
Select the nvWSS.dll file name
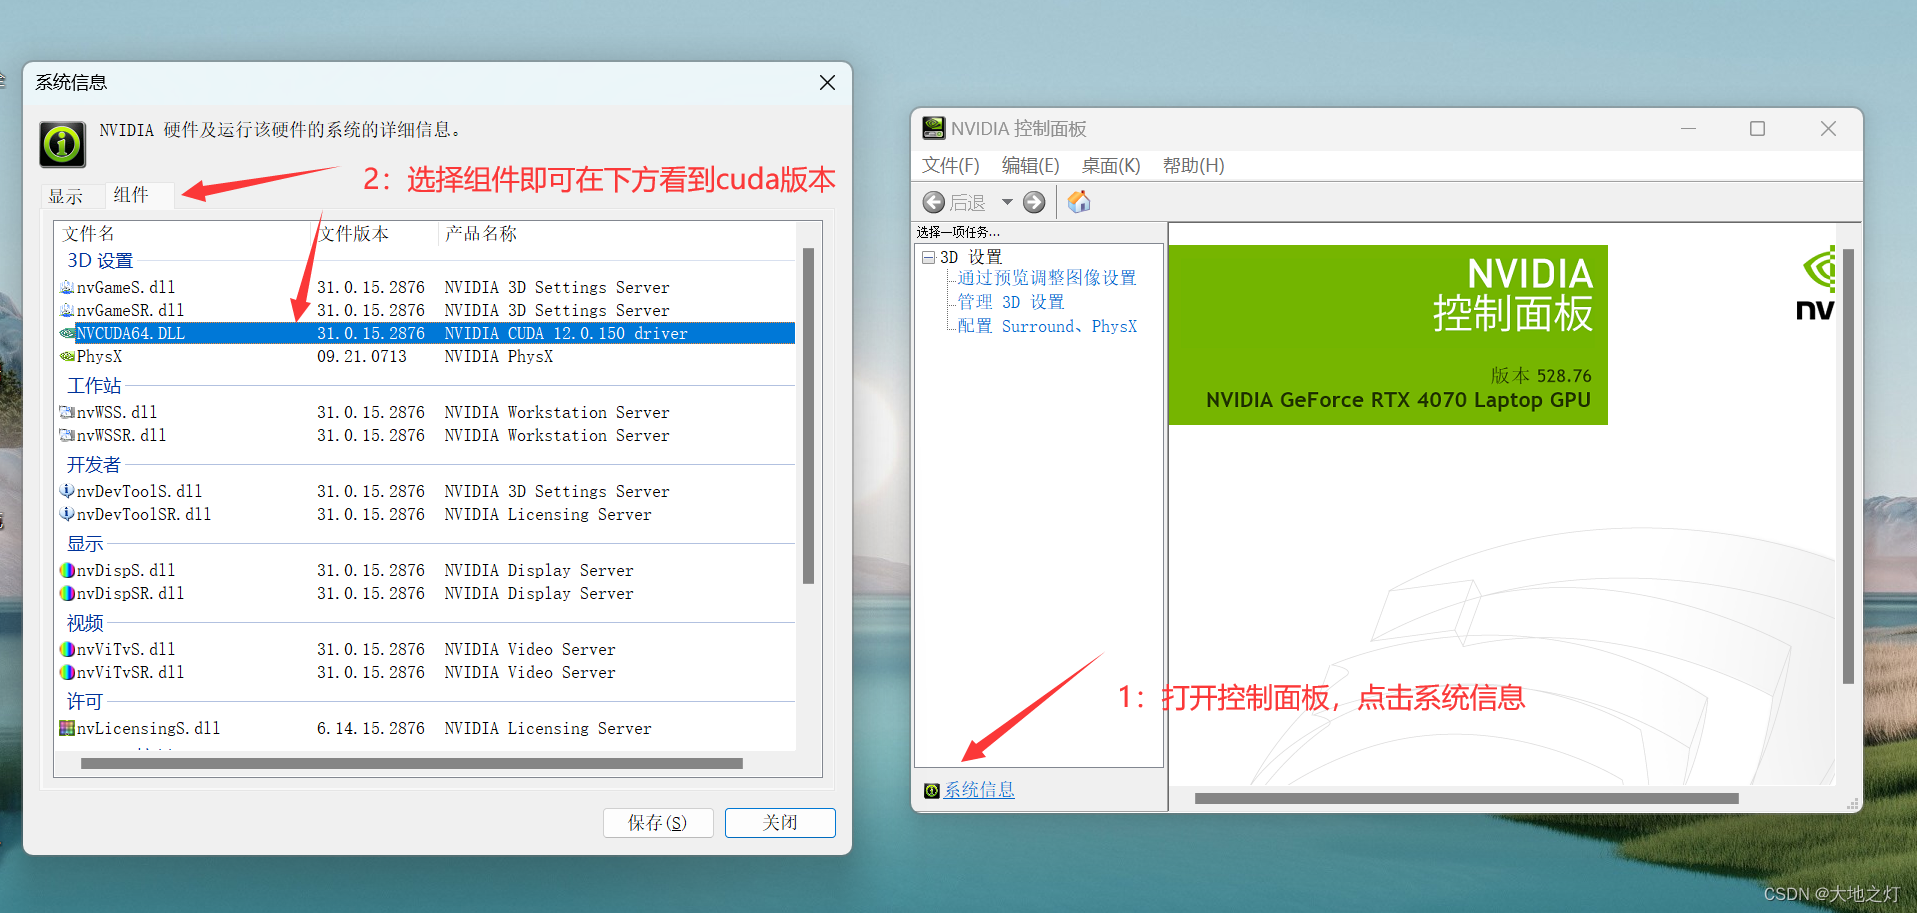pyautogui.click(x=117, y=412)
